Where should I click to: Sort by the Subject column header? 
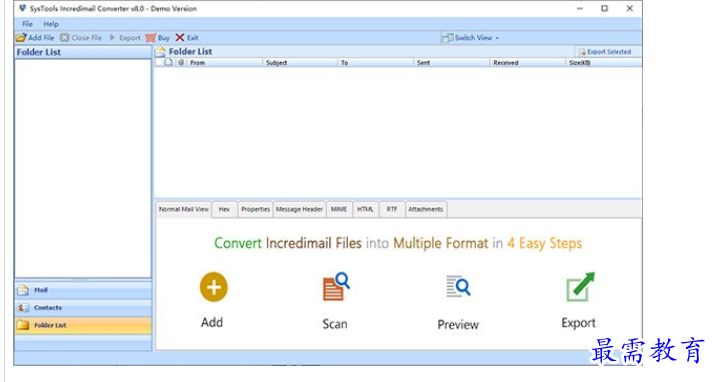[300, 63]
